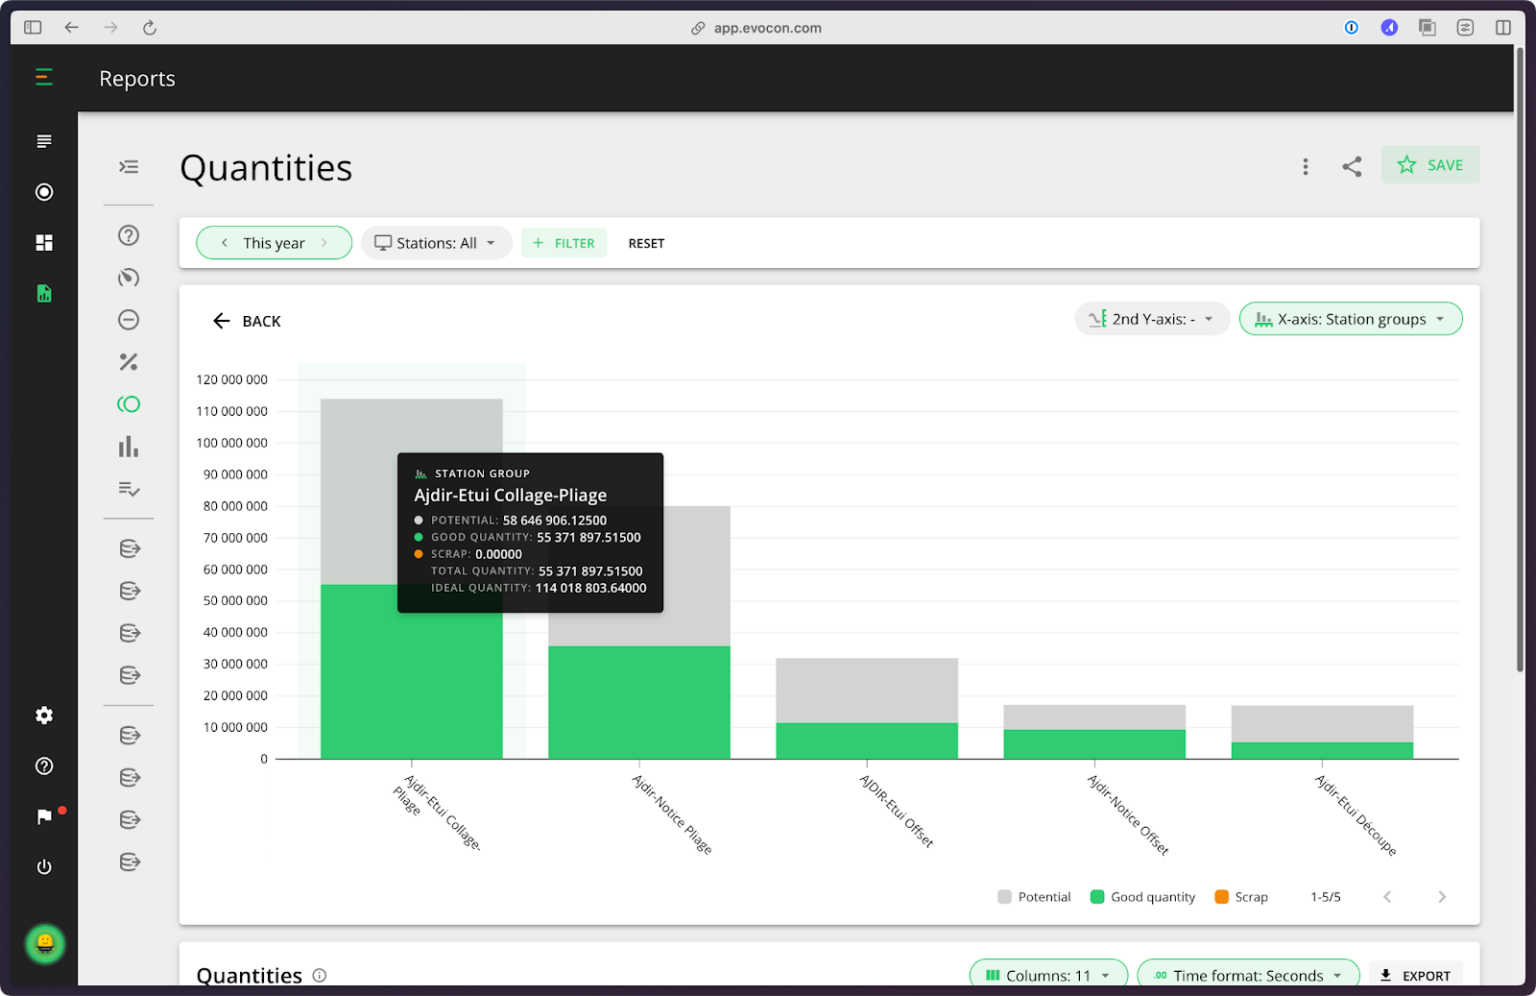Image resolution: width=1536 pixels, height=996 pixels.
Task: Click the share icon next to Save
Action: pos(1352,167)
